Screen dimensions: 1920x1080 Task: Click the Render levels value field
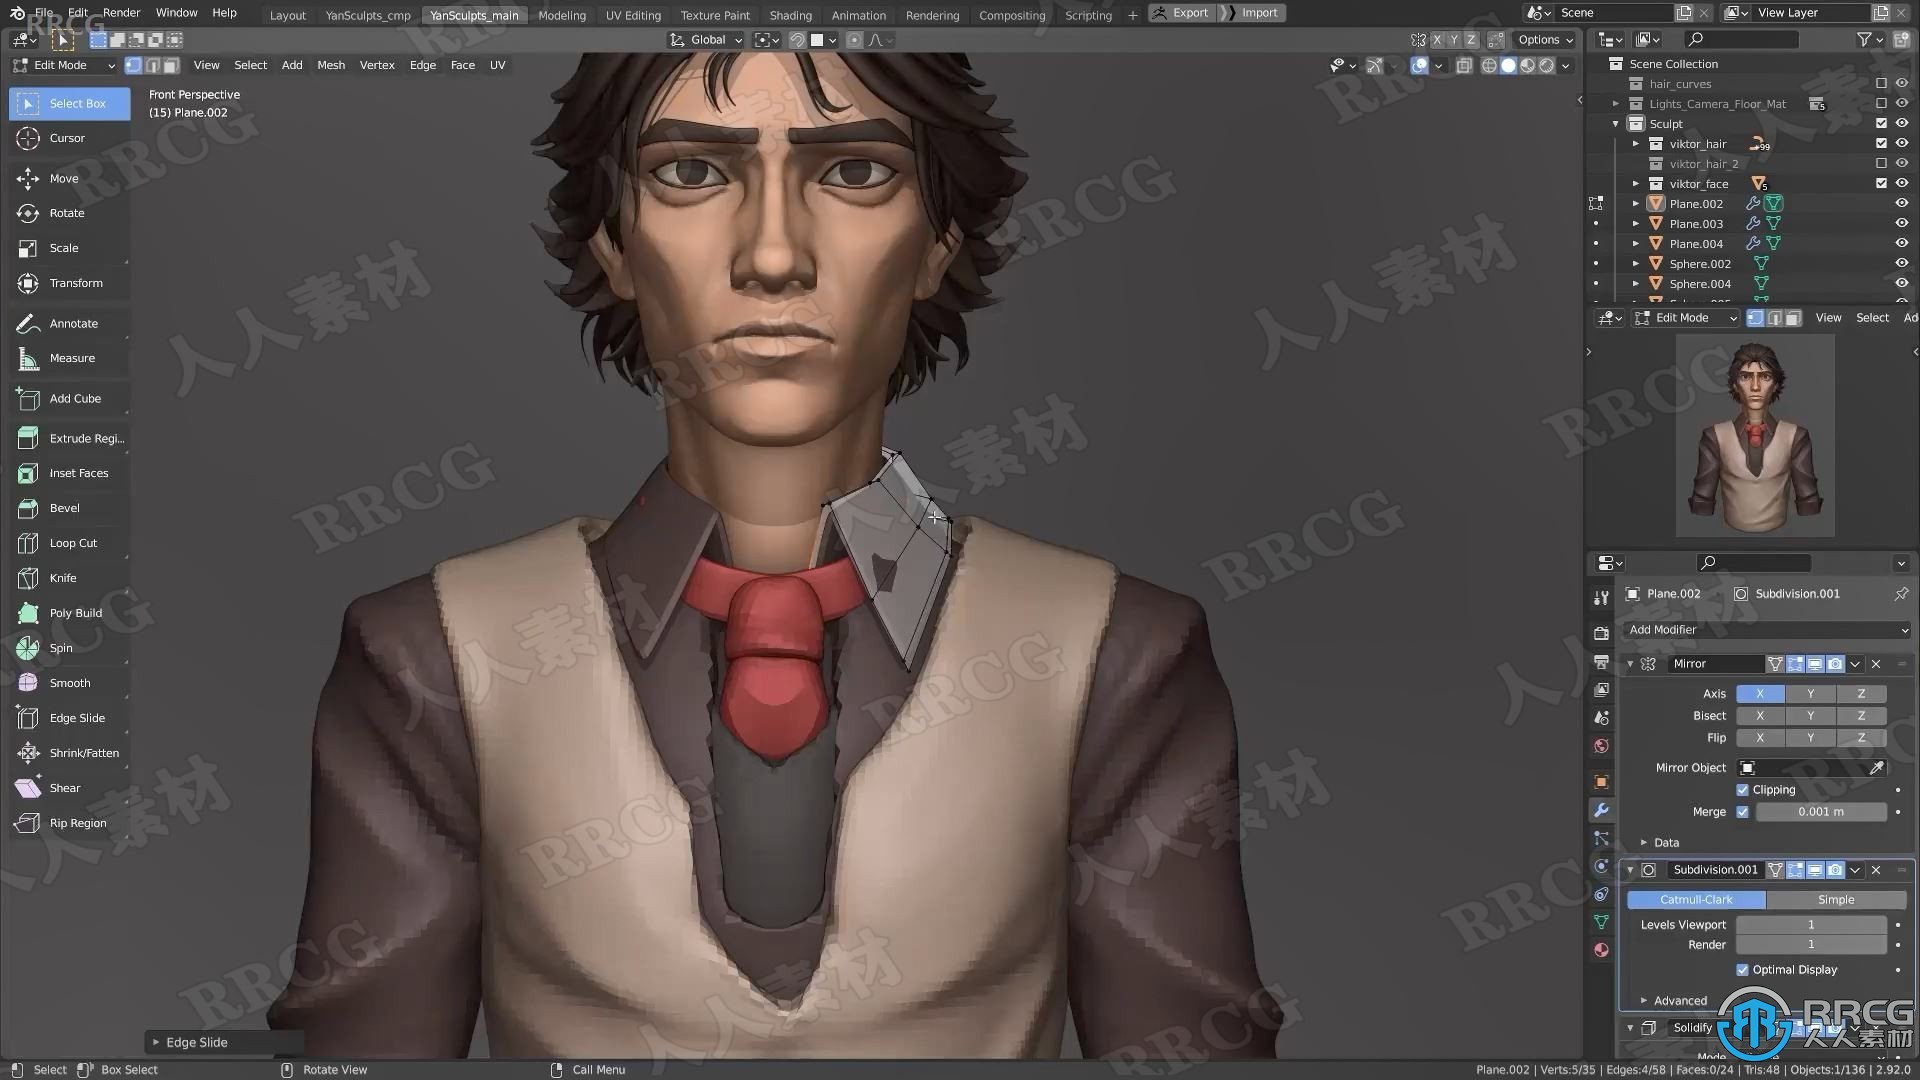click(x=1811, y=945)
